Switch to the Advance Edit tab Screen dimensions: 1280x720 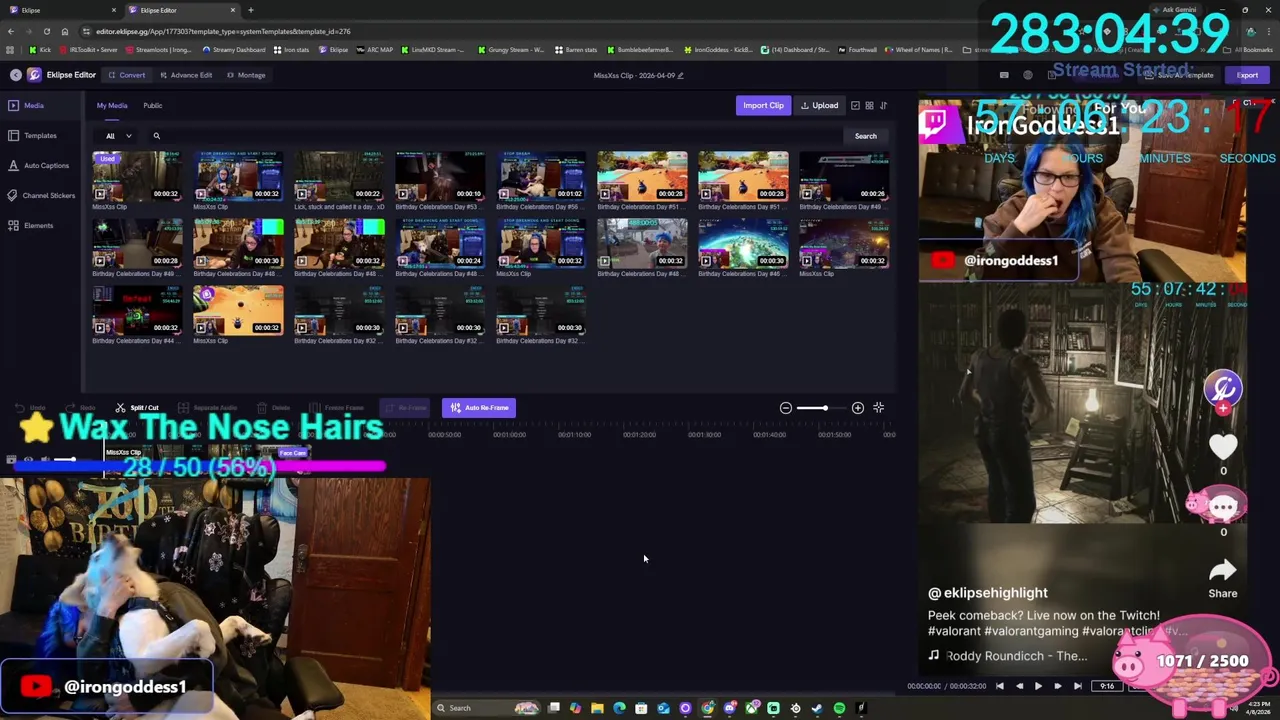point(185,75)
